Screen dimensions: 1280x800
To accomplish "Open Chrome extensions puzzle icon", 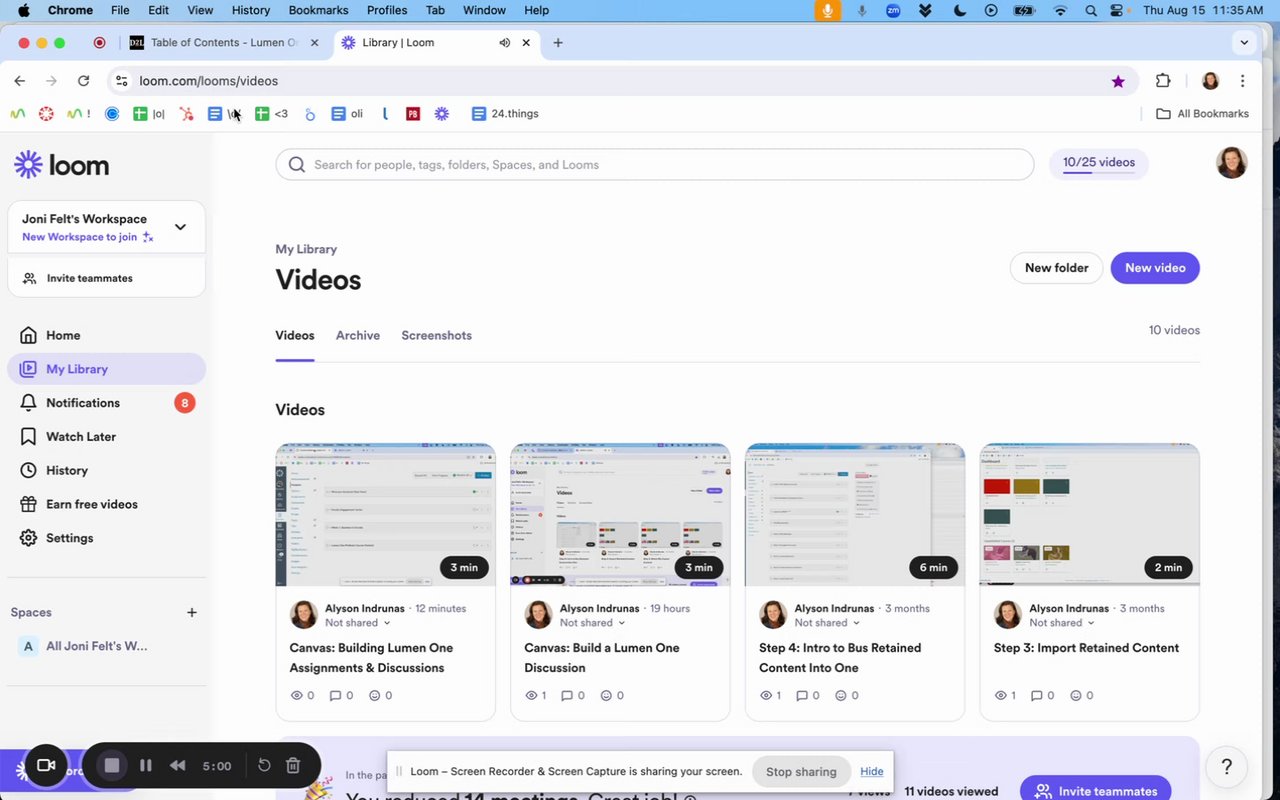I will click(1163, 81).
